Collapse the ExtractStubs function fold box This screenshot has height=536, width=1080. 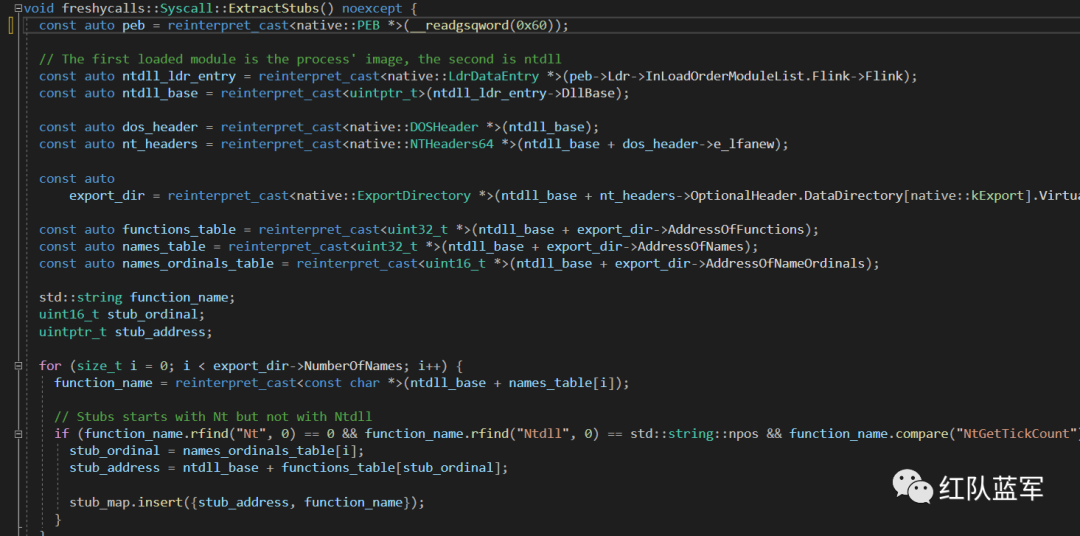[18, 9]
